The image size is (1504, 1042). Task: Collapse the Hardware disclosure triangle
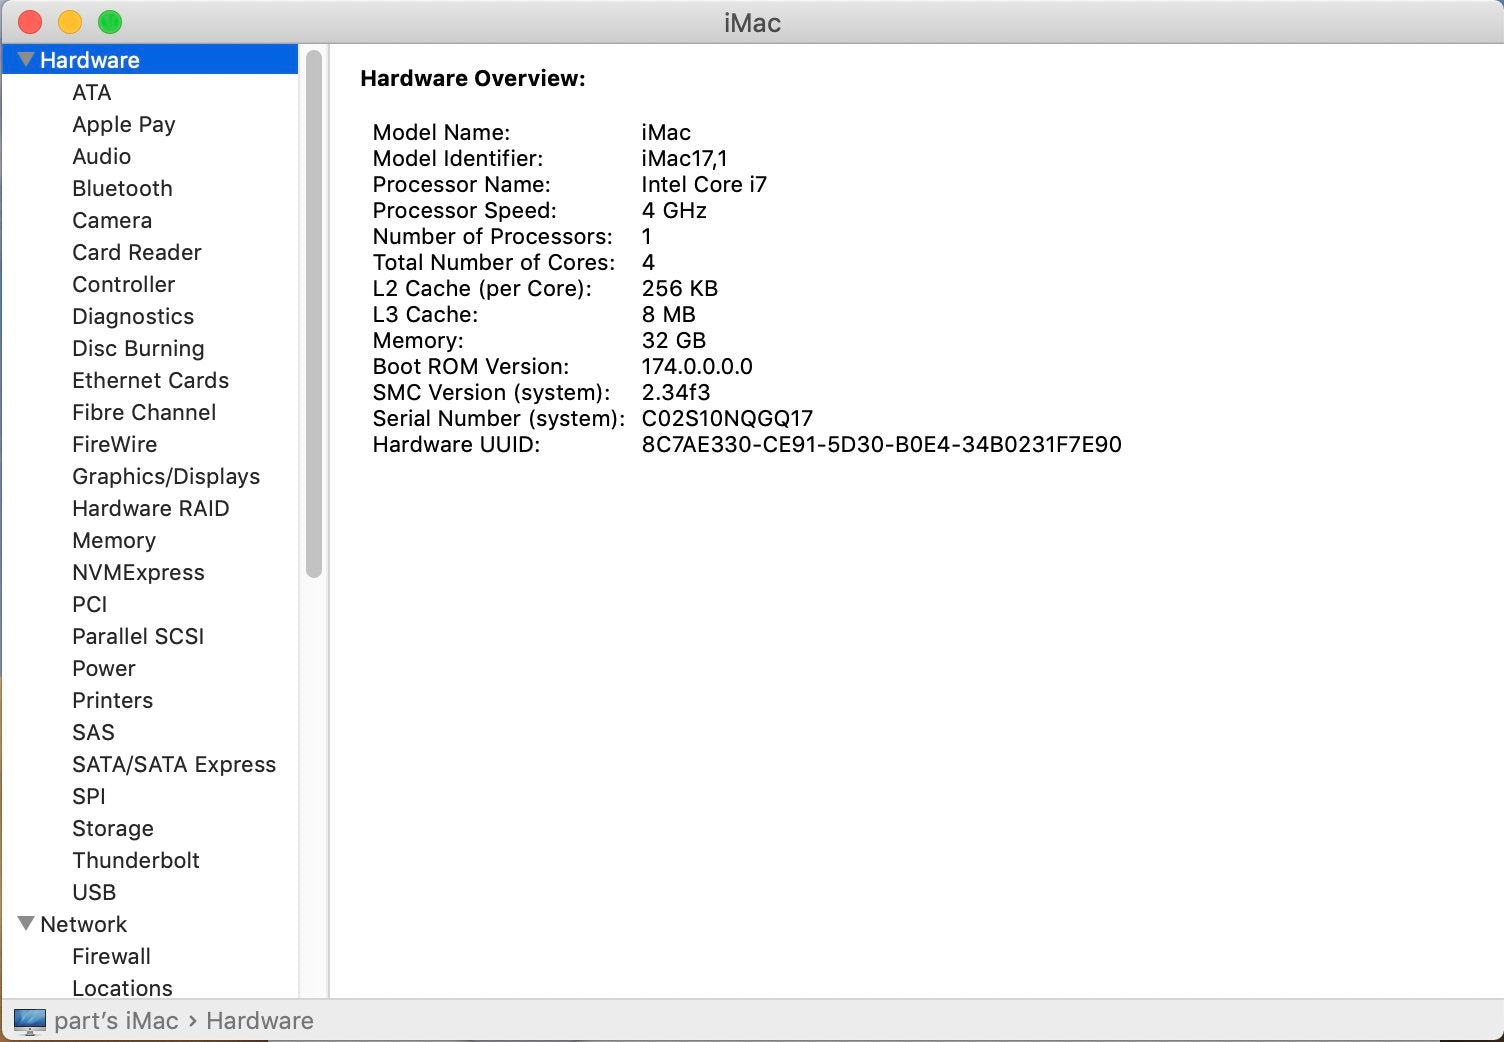27,60
